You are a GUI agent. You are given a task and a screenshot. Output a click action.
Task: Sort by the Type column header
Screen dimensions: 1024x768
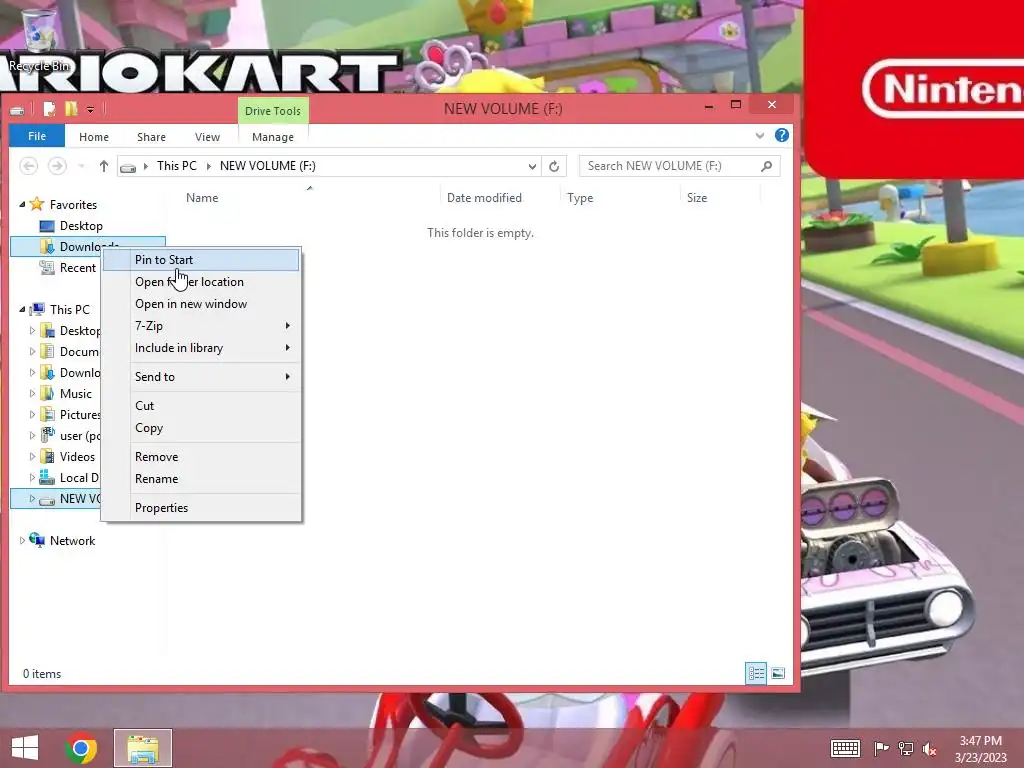pos(580,198)
